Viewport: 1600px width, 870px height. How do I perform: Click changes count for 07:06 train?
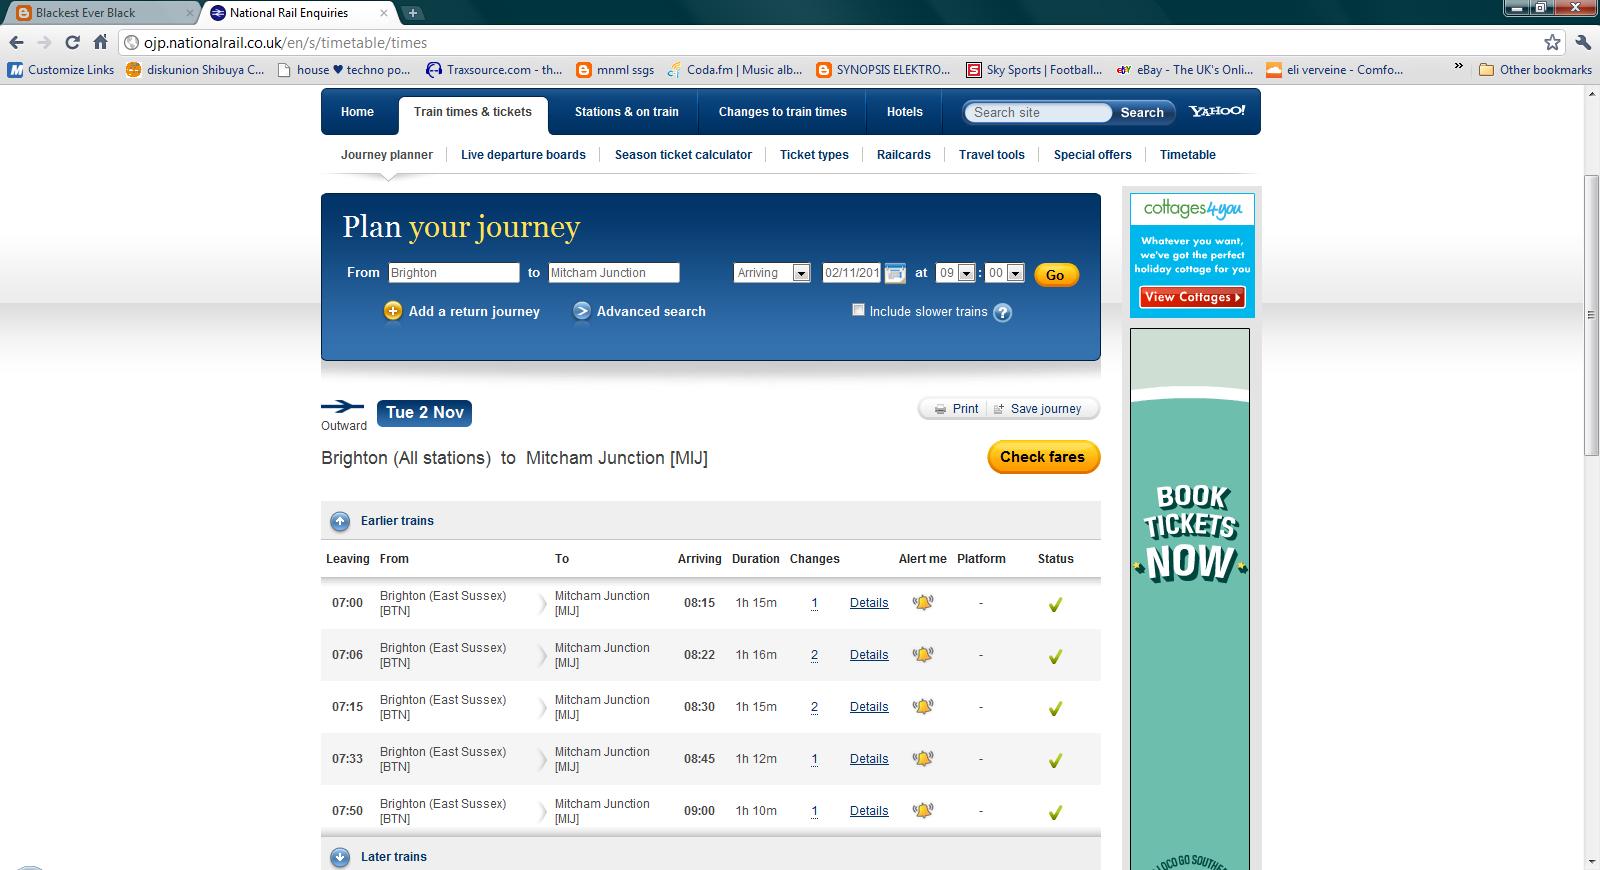click(x=814, y=655)
